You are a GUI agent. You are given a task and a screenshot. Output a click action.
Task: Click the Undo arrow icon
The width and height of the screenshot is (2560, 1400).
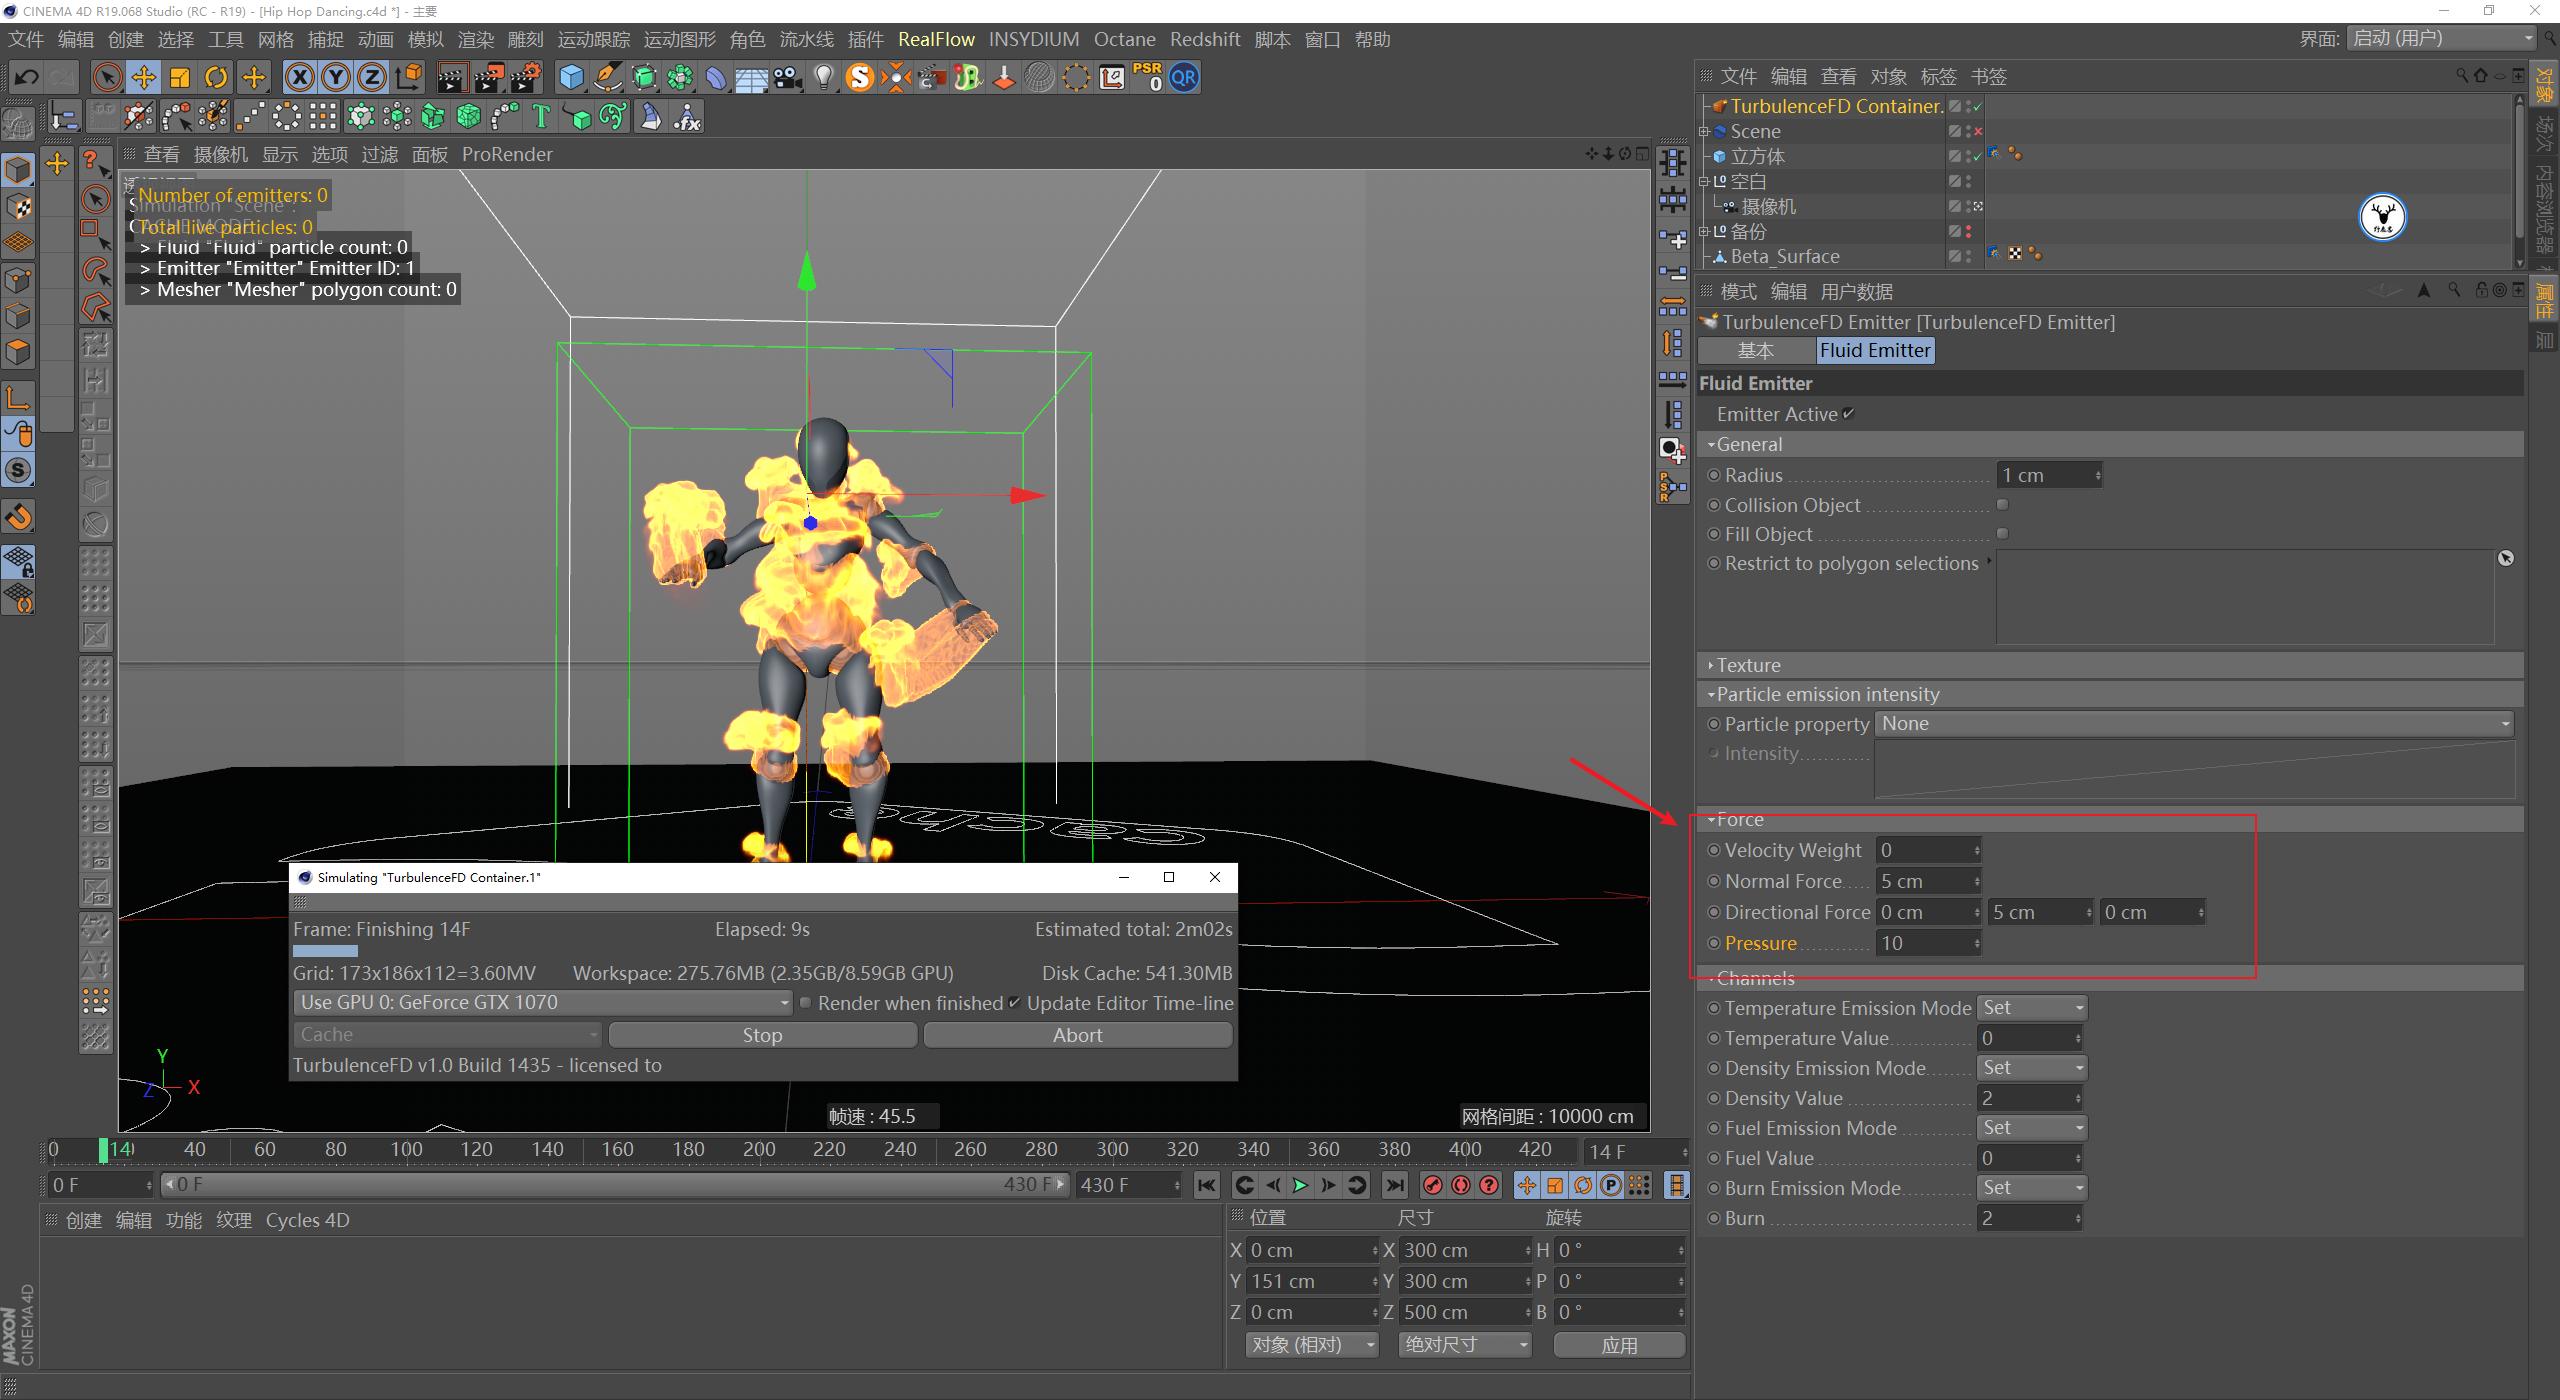[x=26, y=77]
